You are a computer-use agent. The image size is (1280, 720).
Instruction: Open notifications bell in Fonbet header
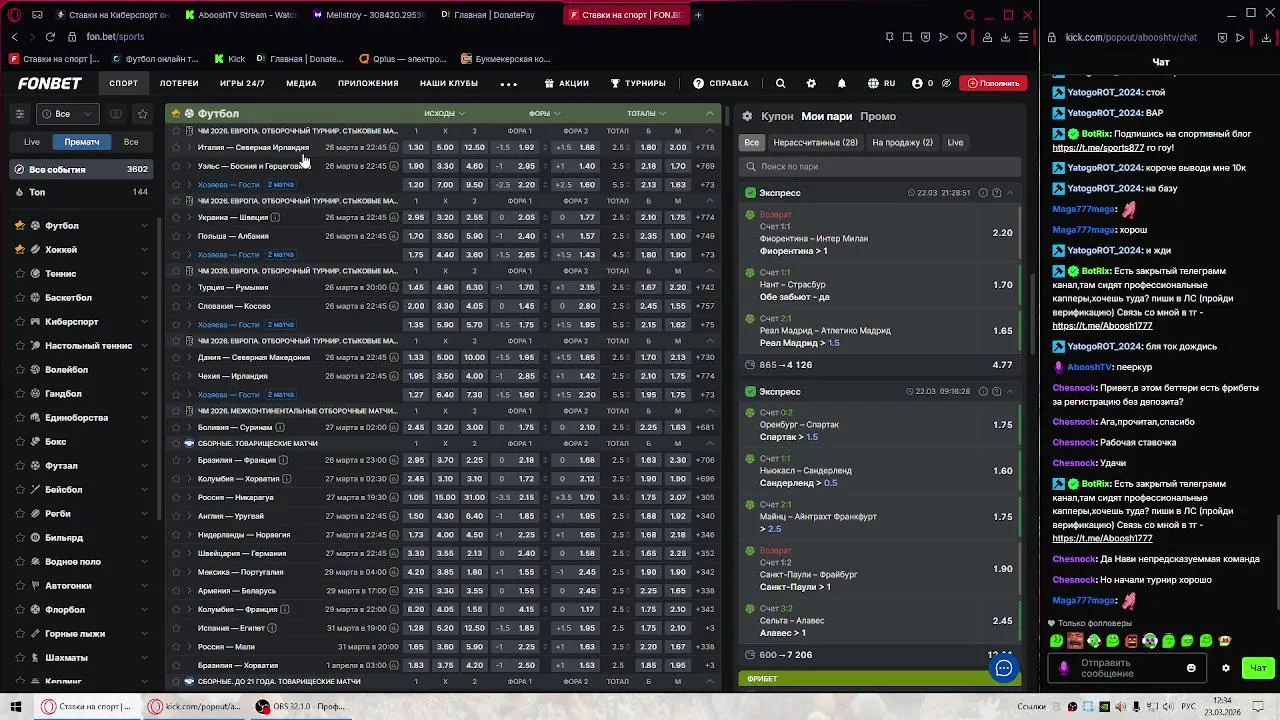[841, 84]
